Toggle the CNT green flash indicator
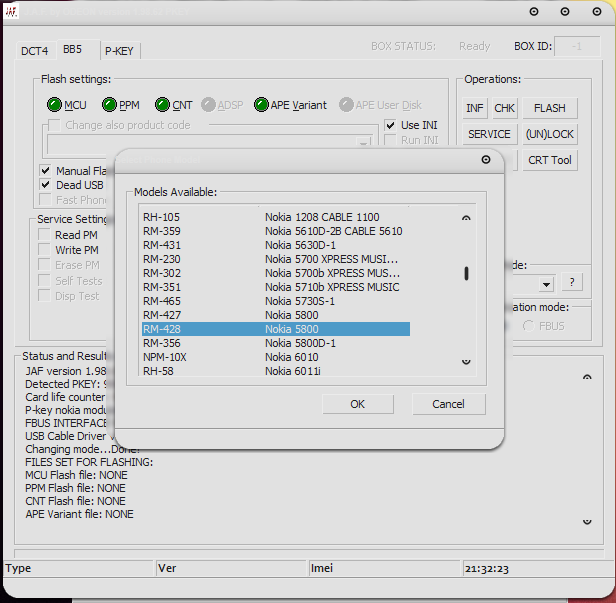The height and width of the screenshot is (603, 616). 162,105
